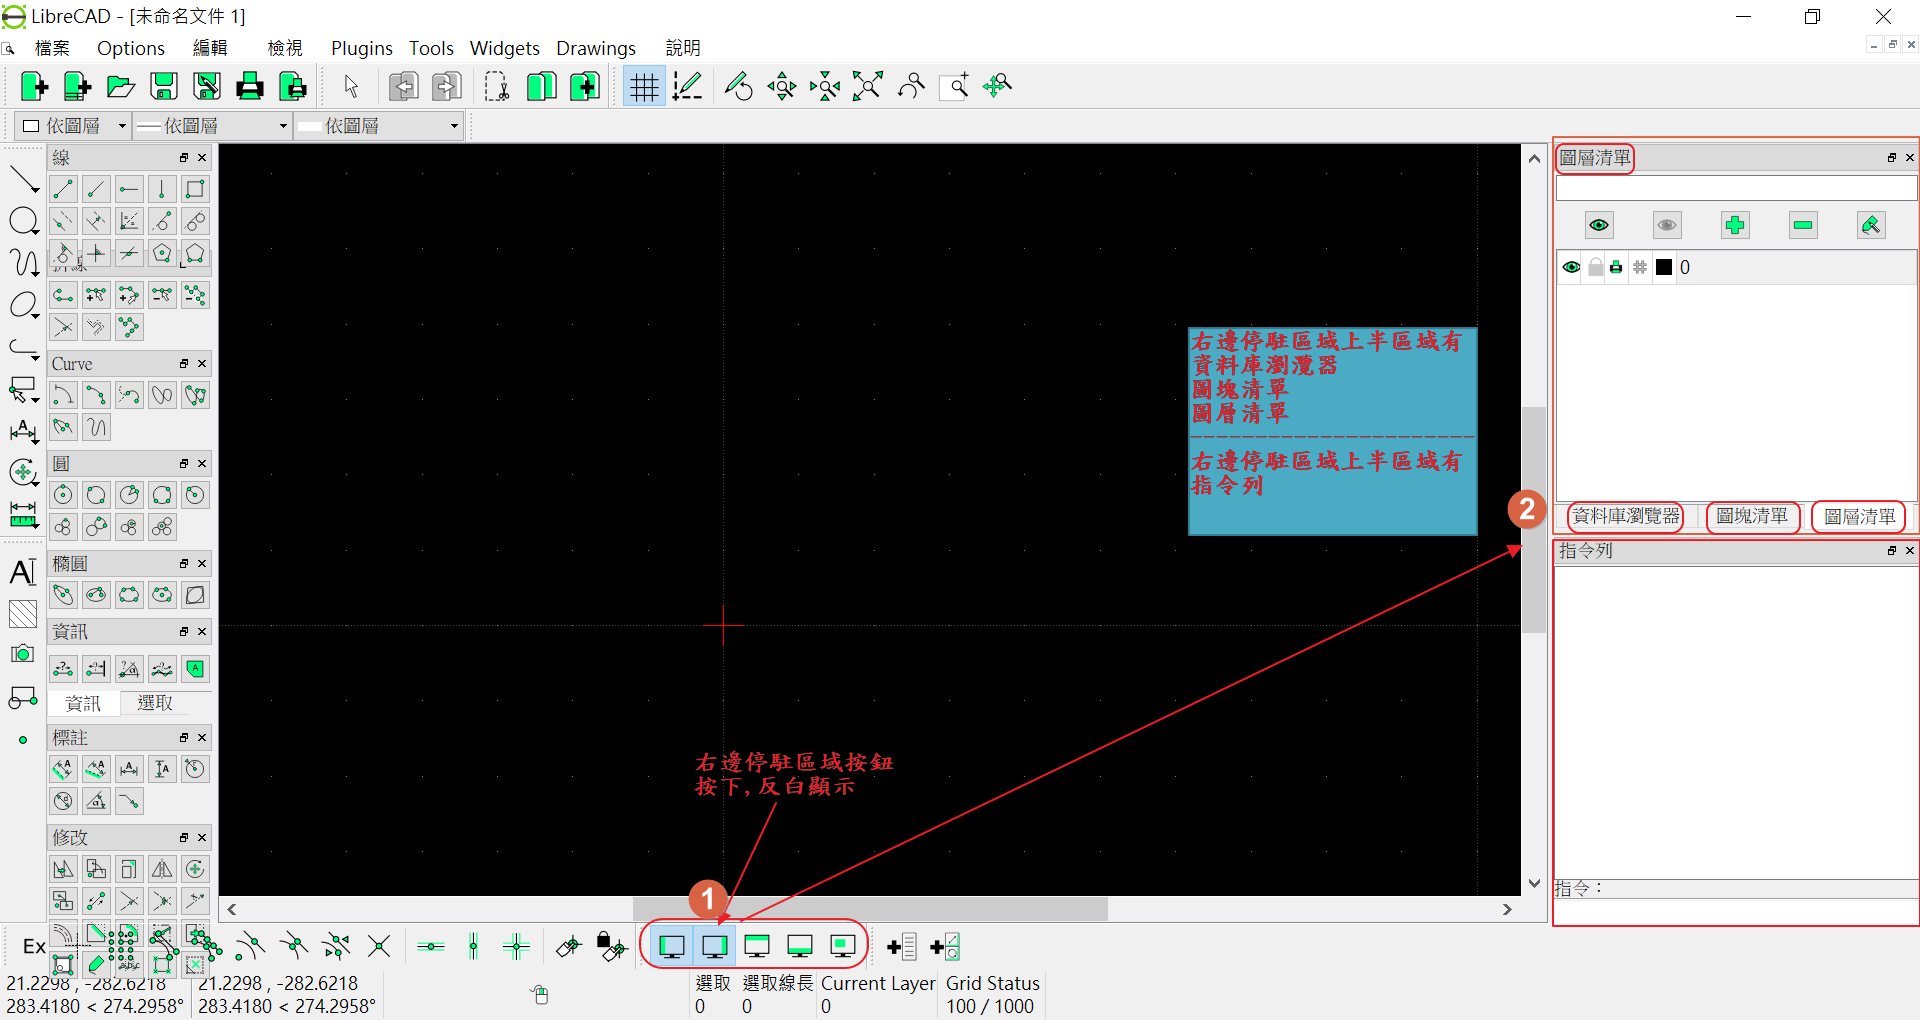Image resolution: width=1920 pixels, height=1020 pixels.
Task: Remove layer with green minus icon
Action: pos(1803,225)
